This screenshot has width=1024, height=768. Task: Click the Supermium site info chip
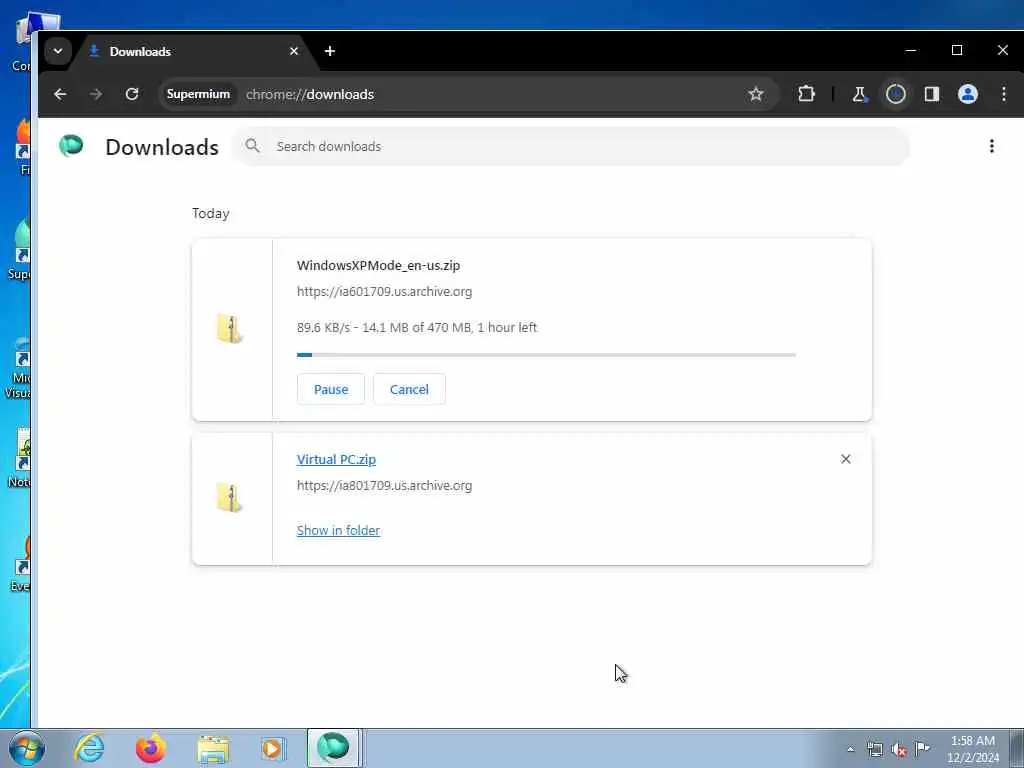coord(198,94)
